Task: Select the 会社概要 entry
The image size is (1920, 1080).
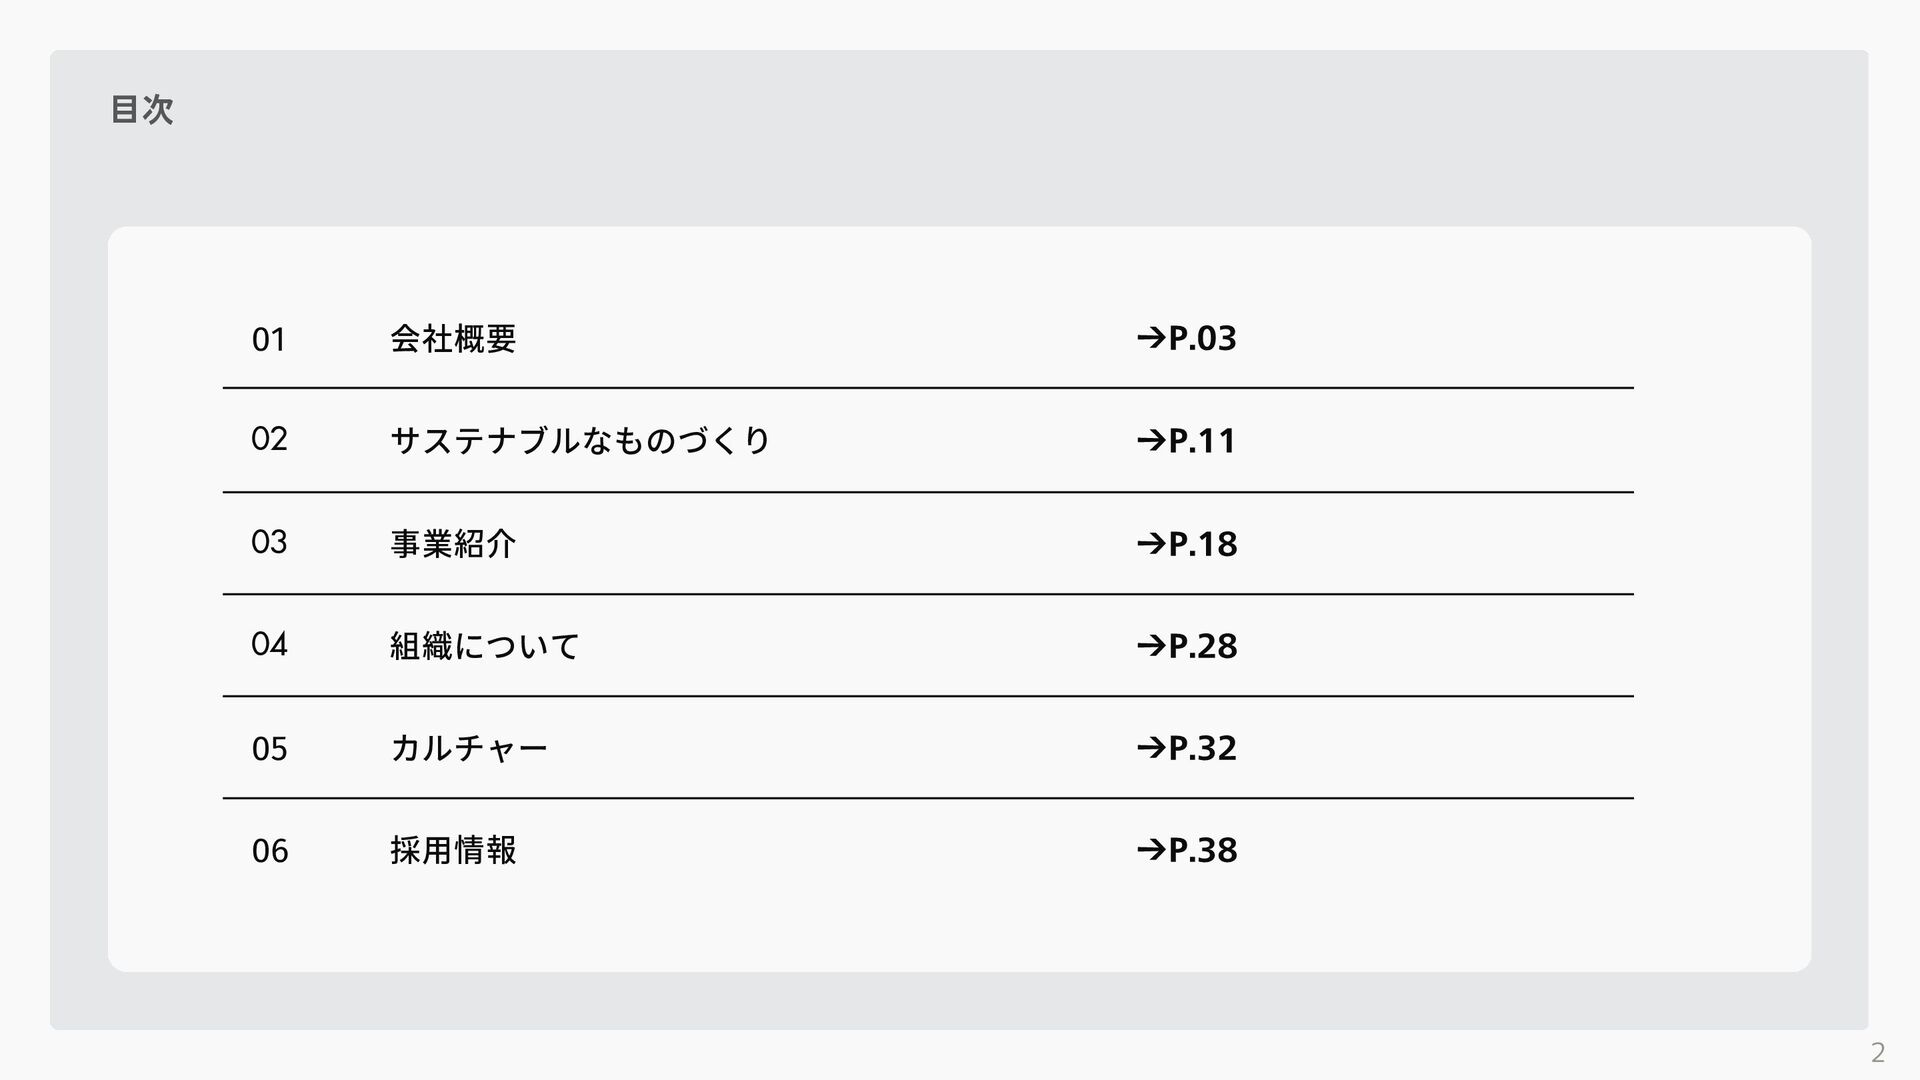Action: [453, 339]
